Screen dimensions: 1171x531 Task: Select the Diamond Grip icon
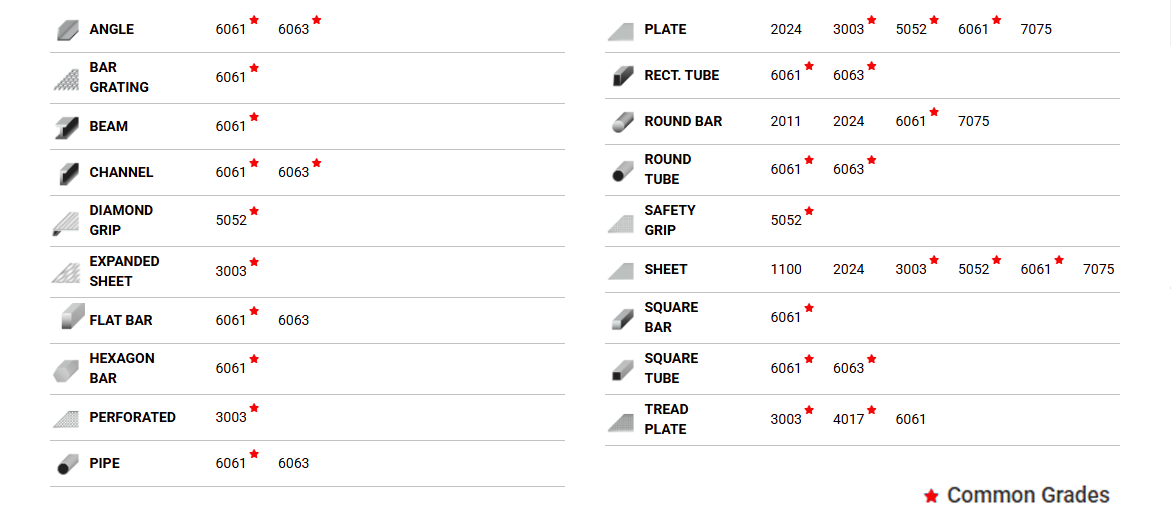tap(66, 222)
